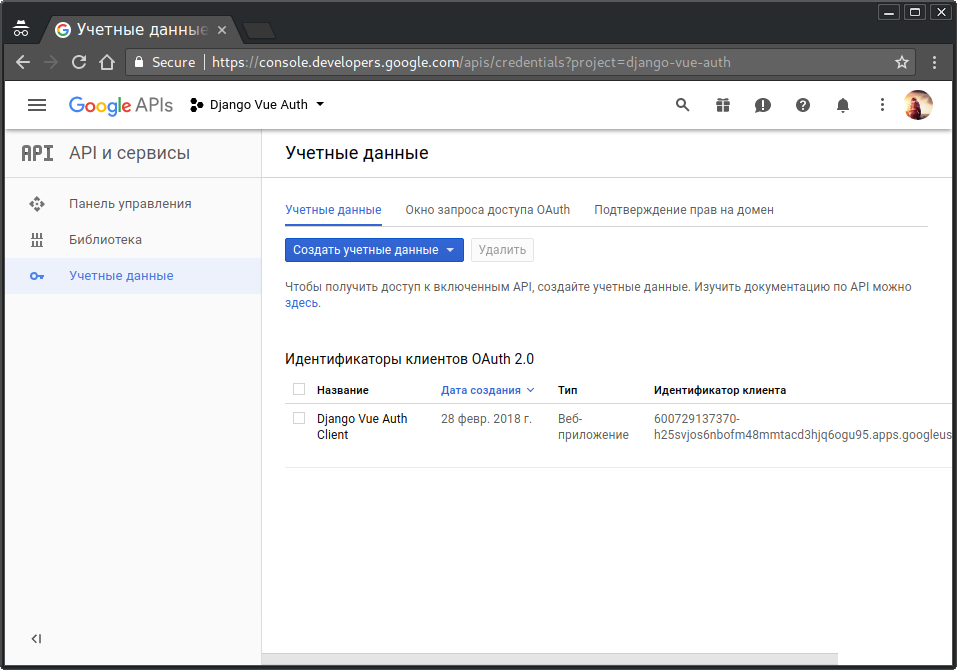Click the user profile avatar
The height and width of the screenshot is (670, 957).
coord(918,105)
